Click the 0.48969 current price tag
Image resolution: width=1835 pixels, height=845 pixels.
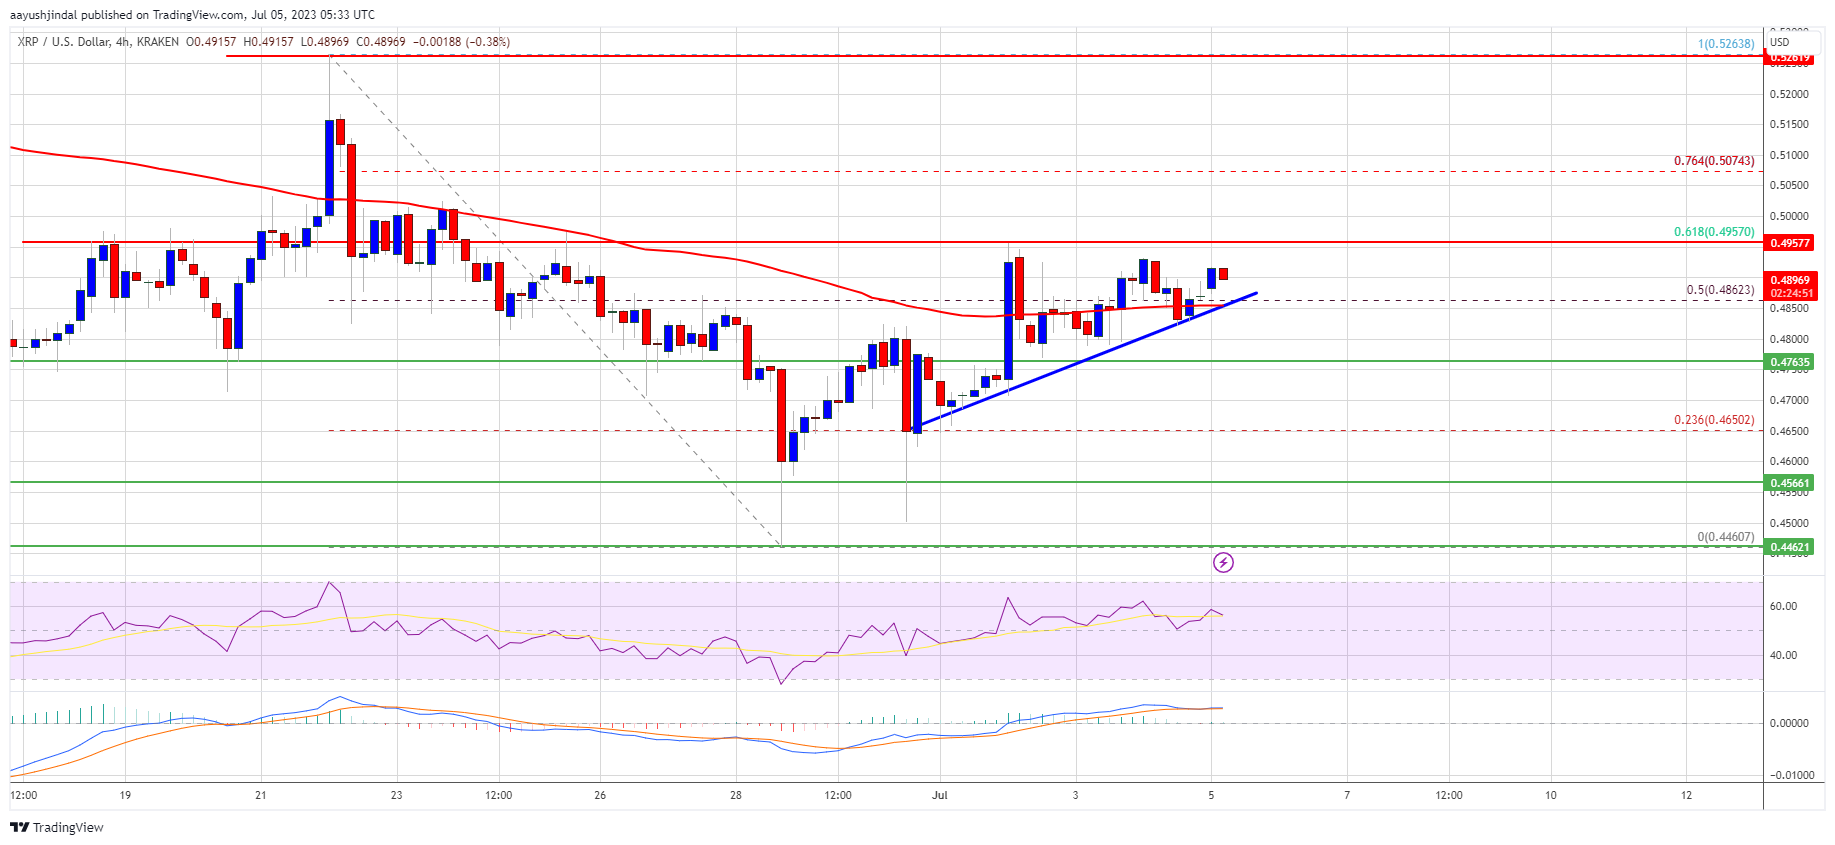tap(1790, 280)
